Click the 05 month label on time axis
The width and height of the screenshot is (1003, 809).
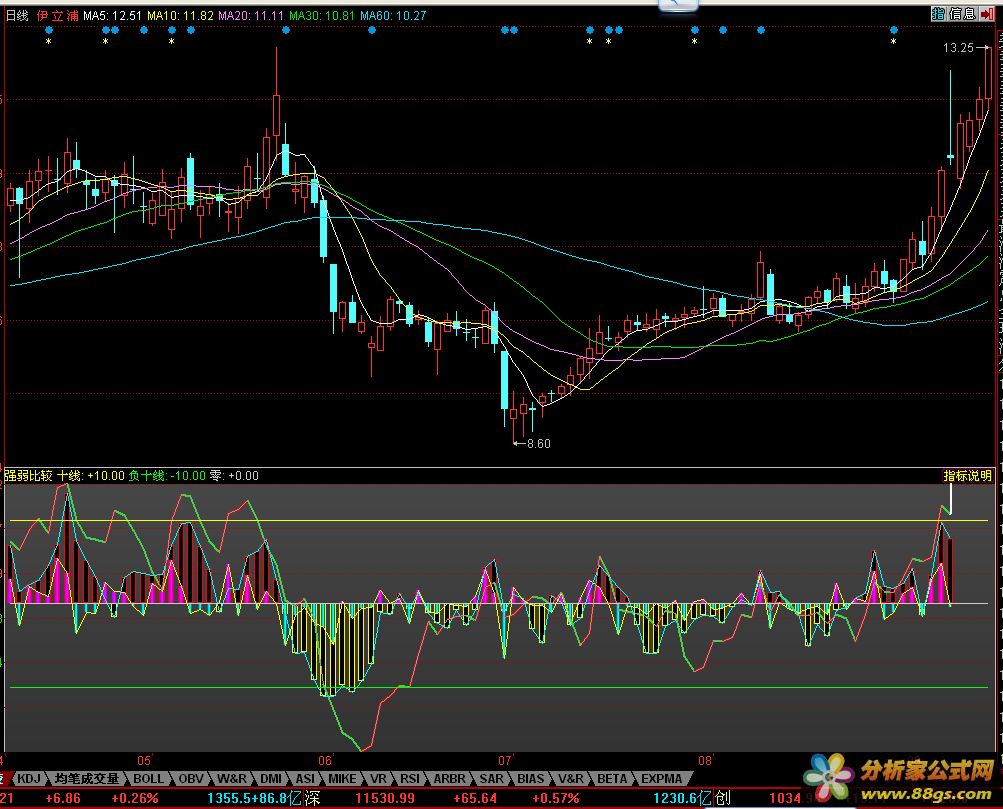pos(144,760)
